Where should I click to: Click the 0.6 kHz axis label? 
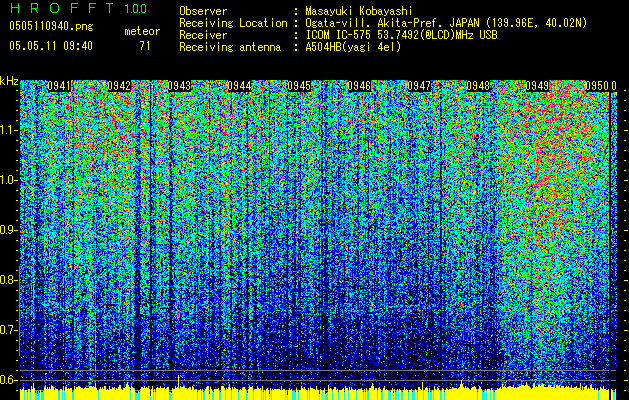pyautogui.click(x=8, y=380)
